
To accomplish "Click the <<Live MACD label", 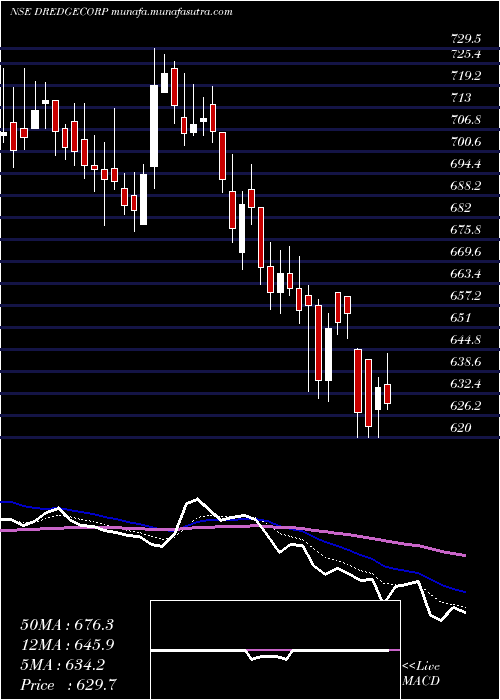I will pyautogui.click(x=421, y=674).
